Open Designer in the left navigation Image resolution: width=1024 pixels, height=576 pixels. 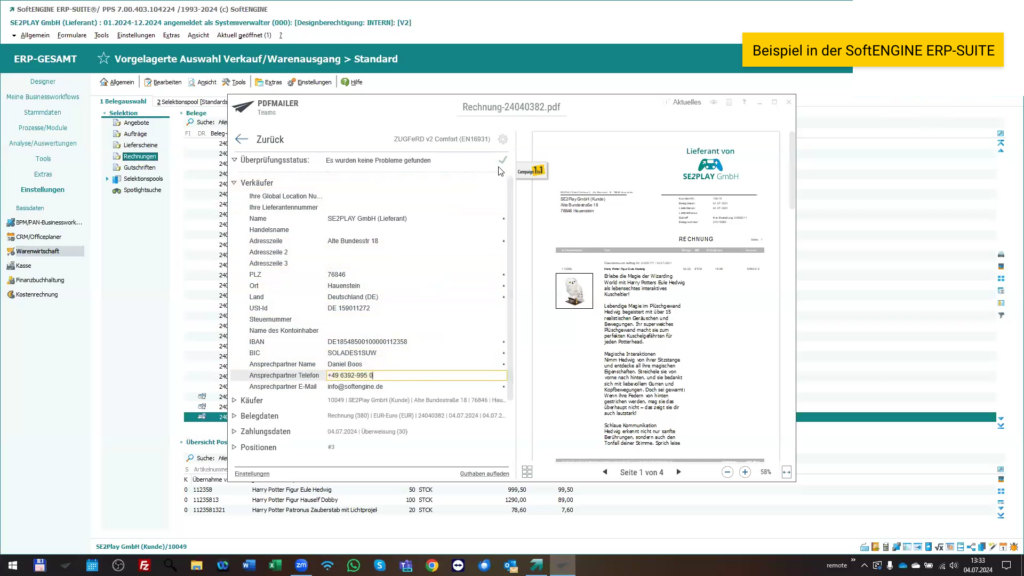click(42, 82)
